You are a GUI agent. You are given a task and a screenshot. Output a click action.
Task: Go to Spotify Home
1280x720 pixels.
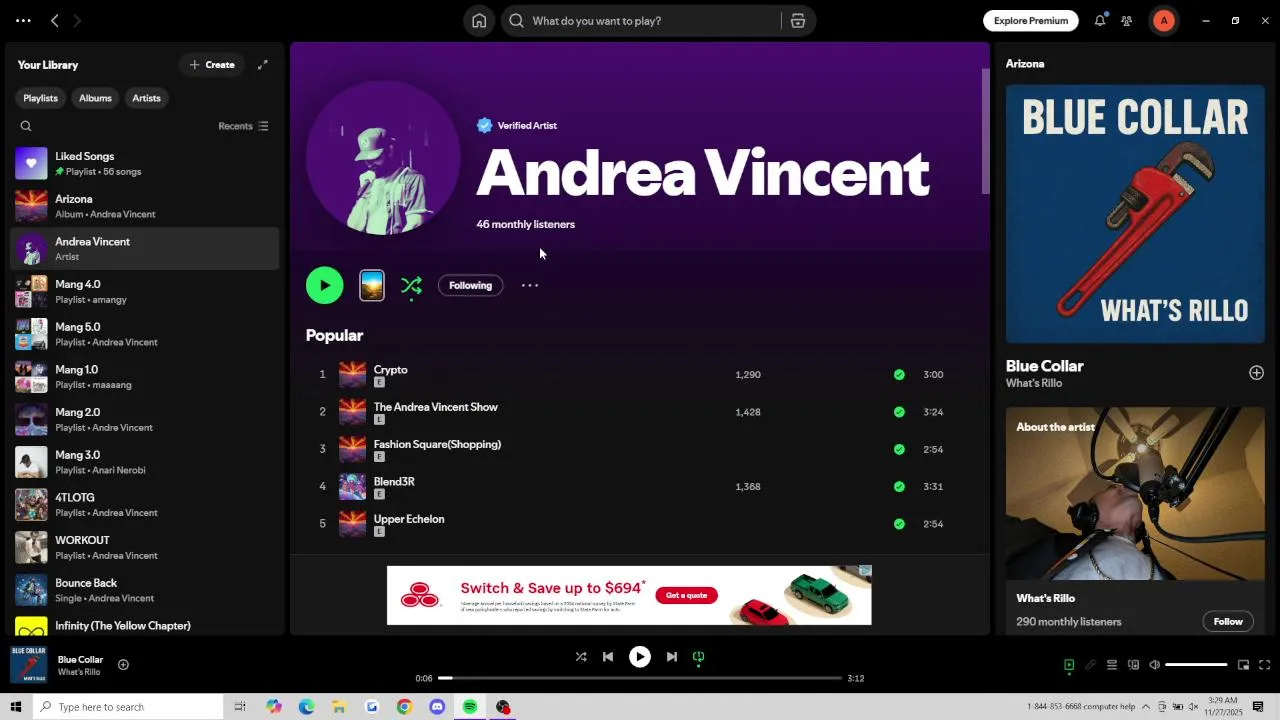(479, 21)
